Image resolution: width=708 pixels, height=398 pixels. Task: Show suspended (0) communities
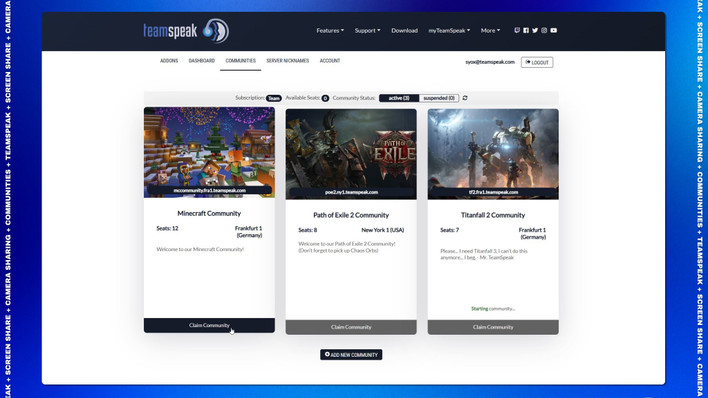[x=439, y=98]
